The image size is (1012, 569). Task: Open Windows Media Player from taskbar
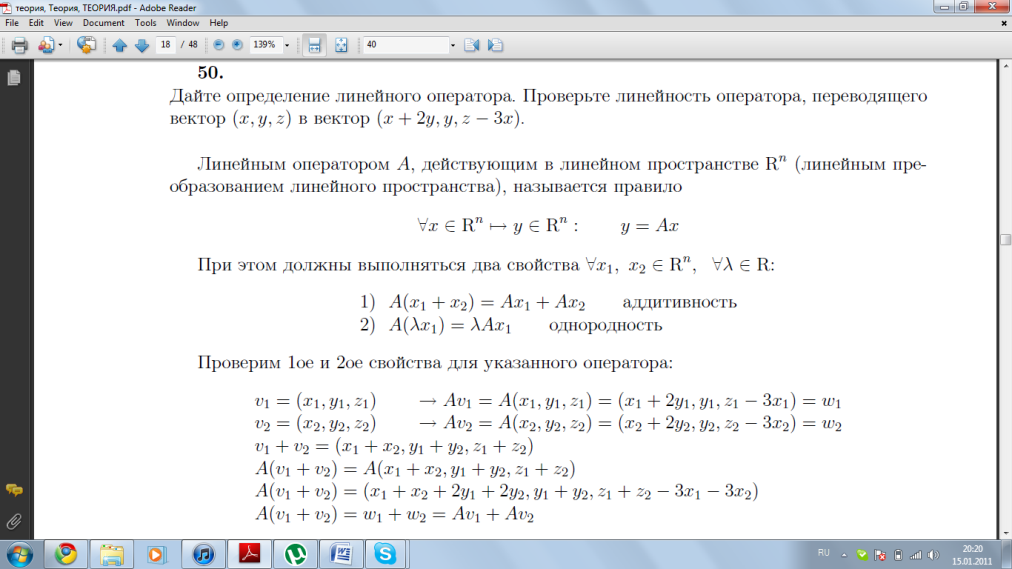156,554
